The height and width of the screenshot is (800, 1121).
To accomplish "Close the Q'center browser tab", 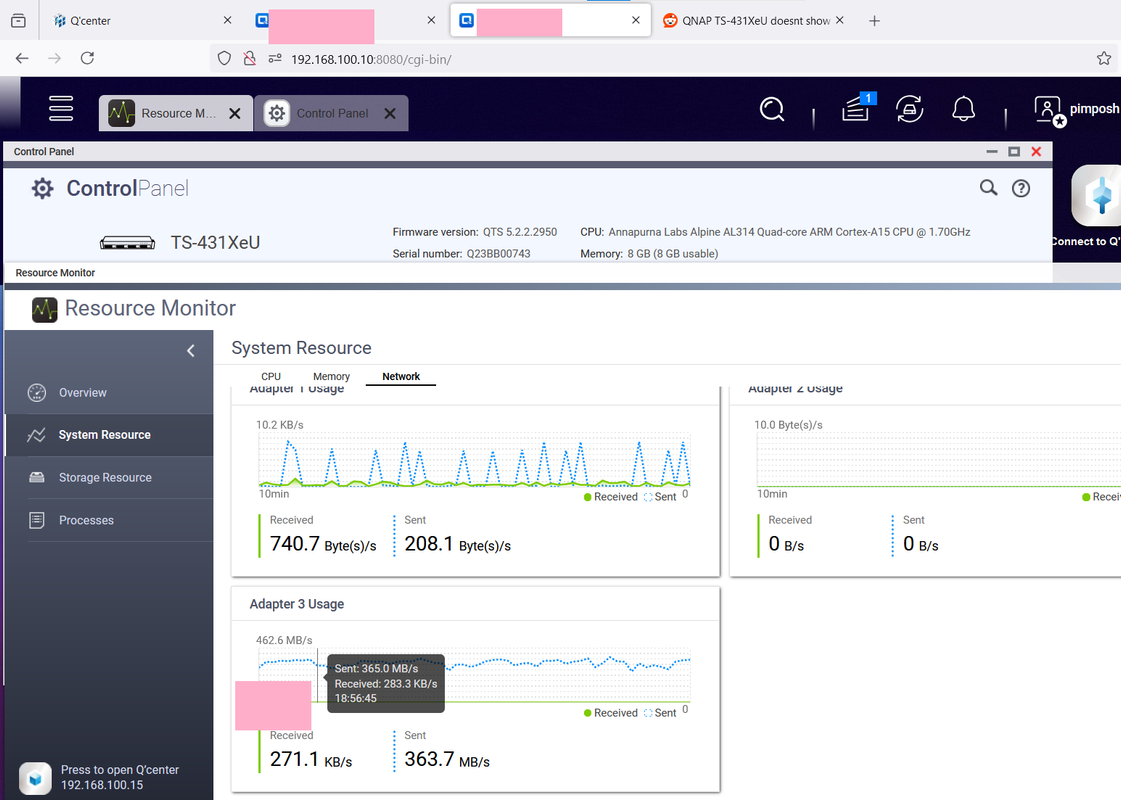I will pos(227,20).
